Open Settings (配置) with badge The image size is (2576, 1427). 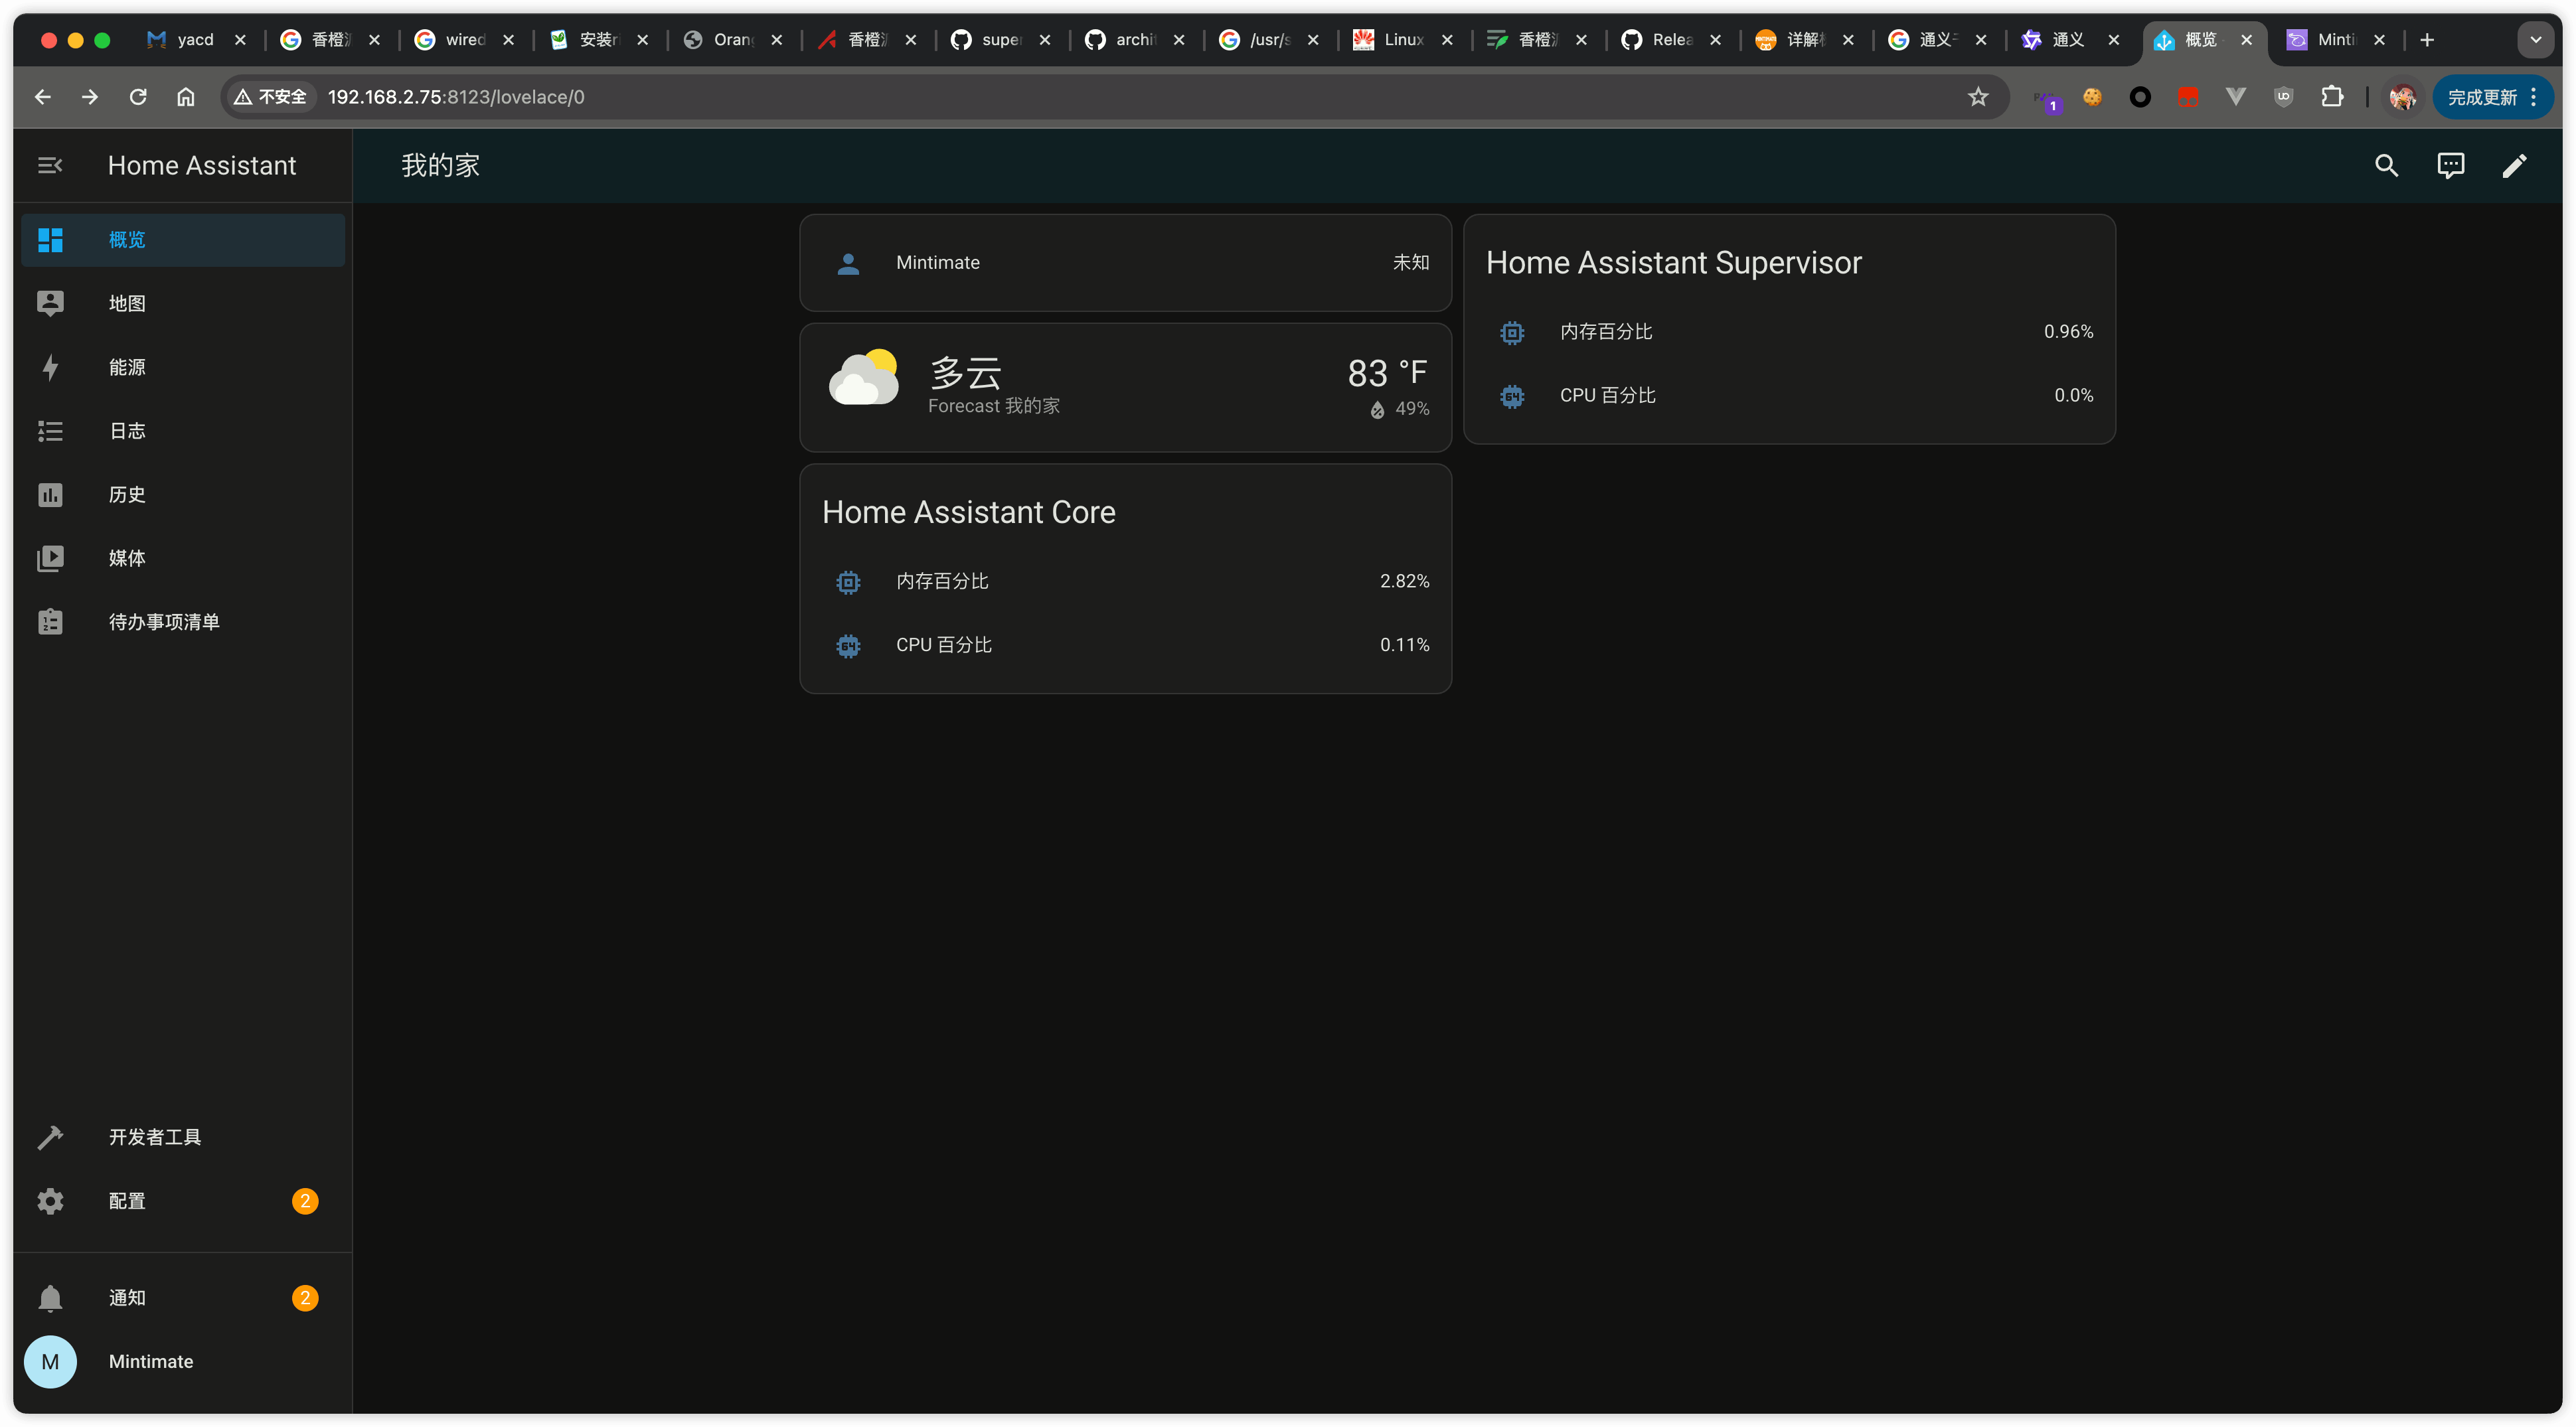click(127, 1201)
